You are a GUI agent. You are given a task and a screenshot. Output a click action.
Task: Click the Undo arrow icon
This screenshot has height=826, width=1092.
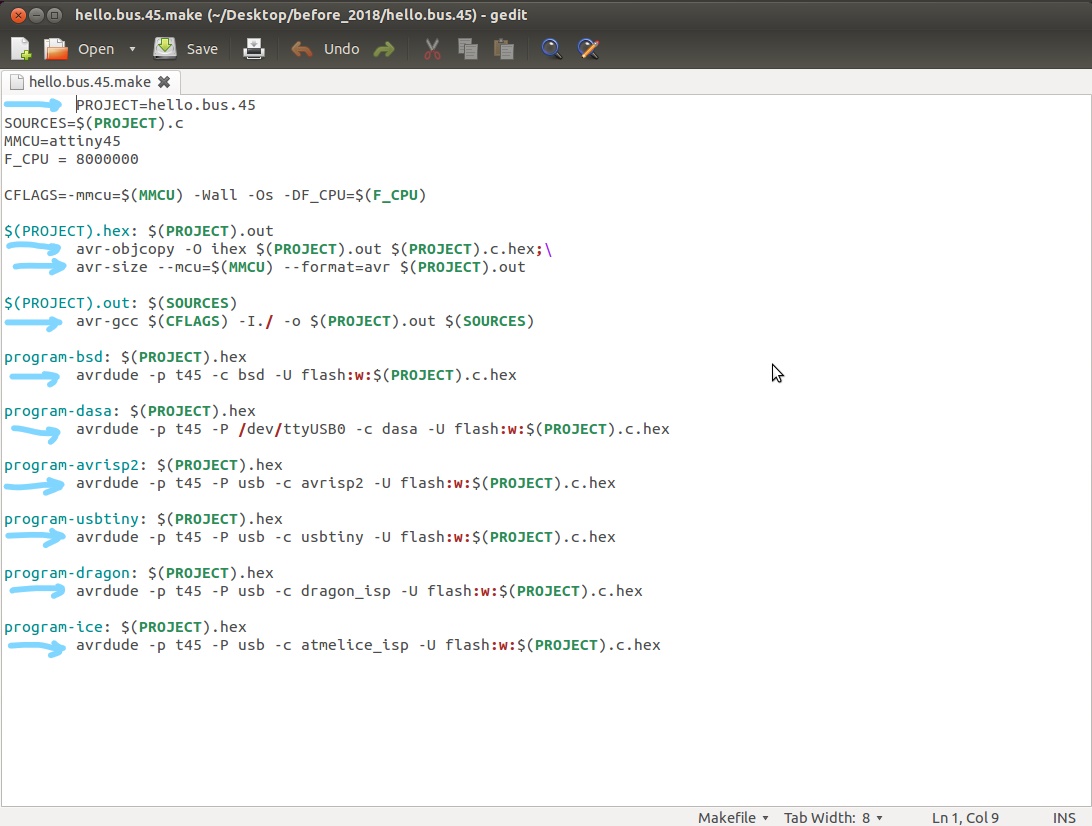coord(301,49)
